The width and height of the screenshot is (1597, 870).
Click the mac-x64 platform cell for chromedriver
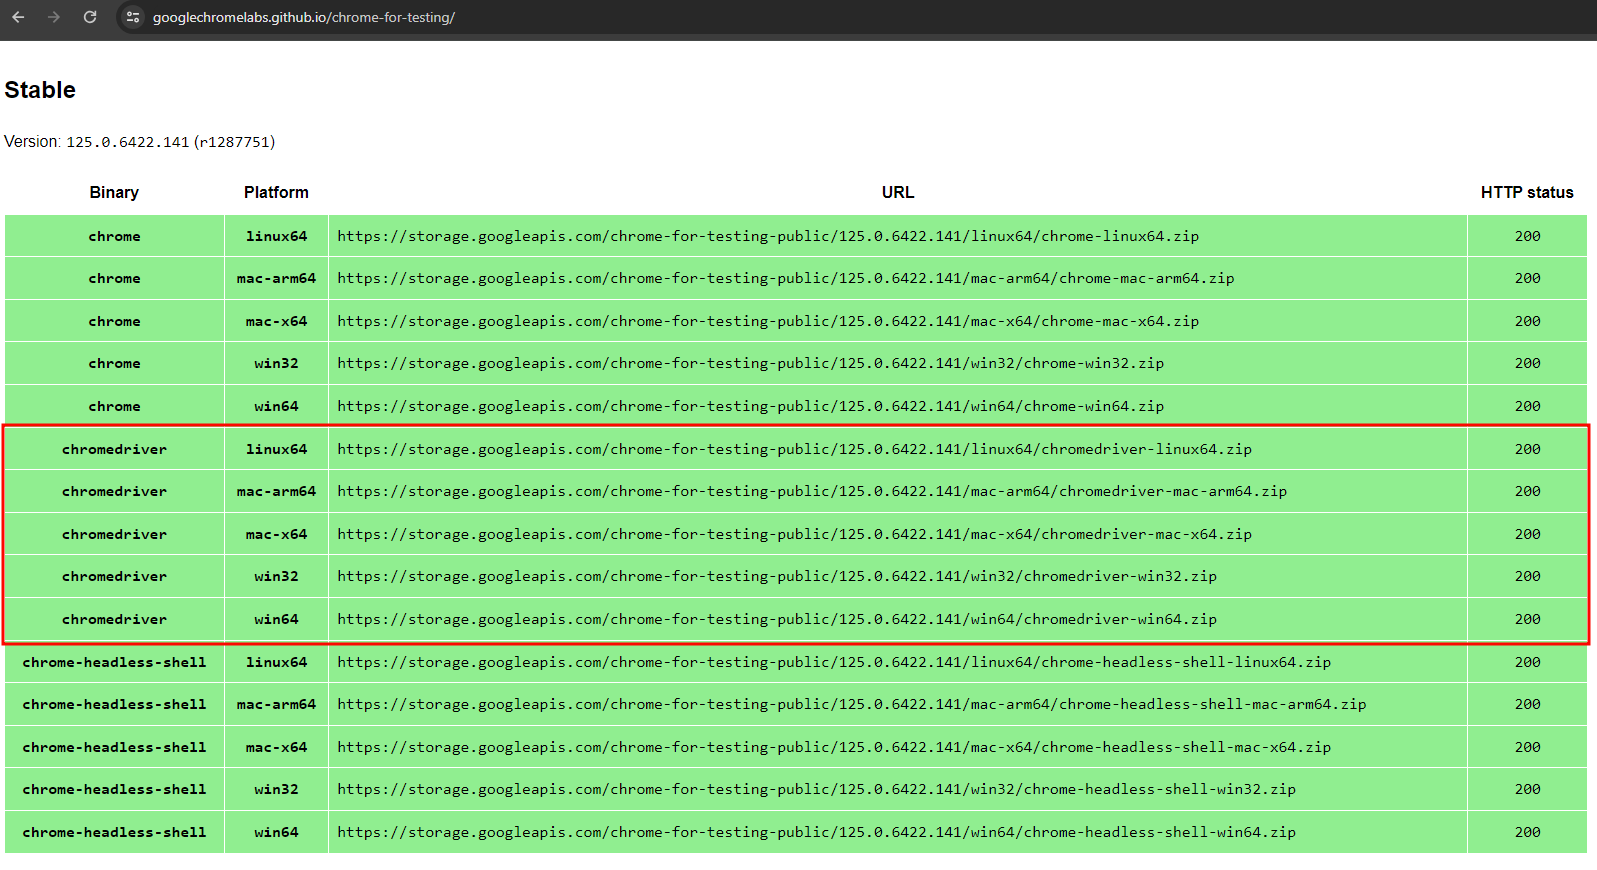(x=276, y=534)
